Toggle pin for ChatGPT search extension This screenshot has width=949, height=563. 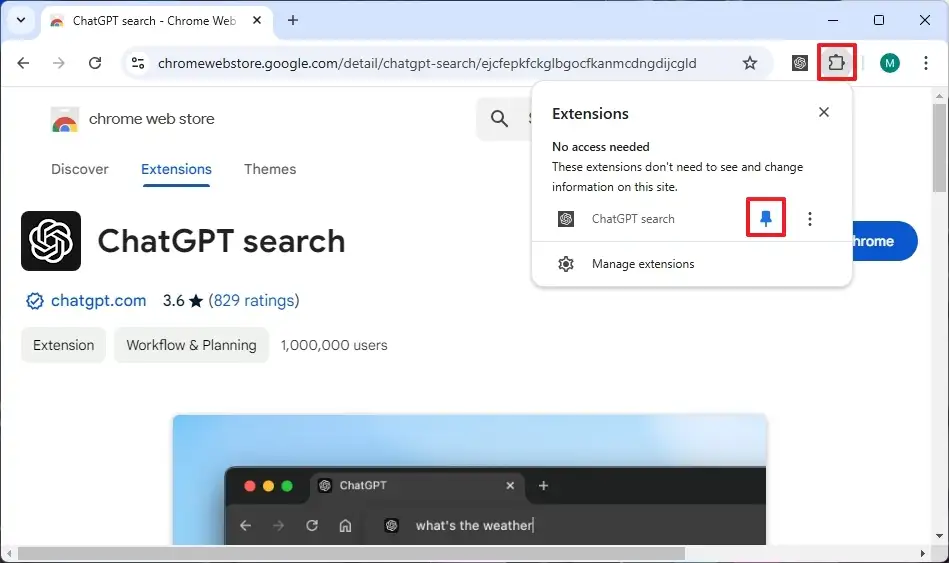pos(766,218)
